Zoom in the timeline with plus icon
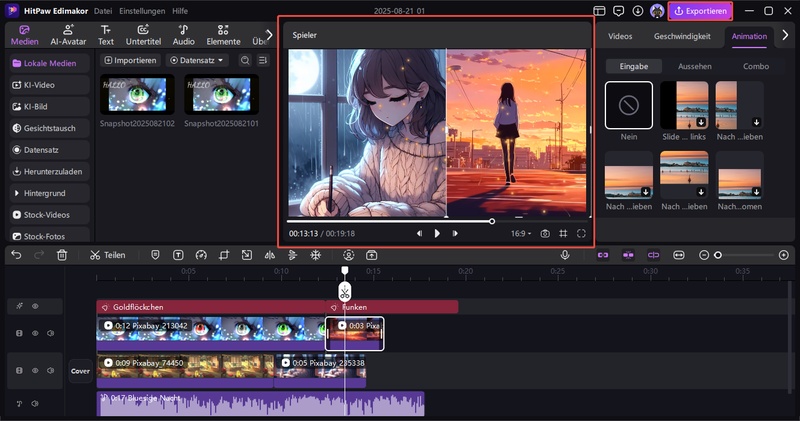The width and height of the screenshot is (800, 421). click(784, 255)
